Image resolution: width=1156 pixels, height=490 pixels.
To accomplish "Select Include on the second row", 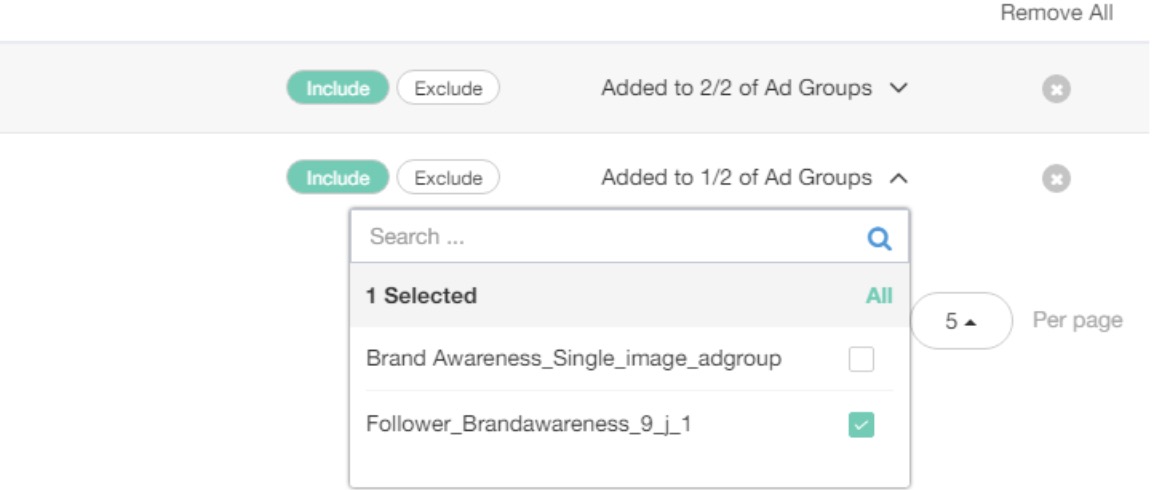I will coord(337,178).
